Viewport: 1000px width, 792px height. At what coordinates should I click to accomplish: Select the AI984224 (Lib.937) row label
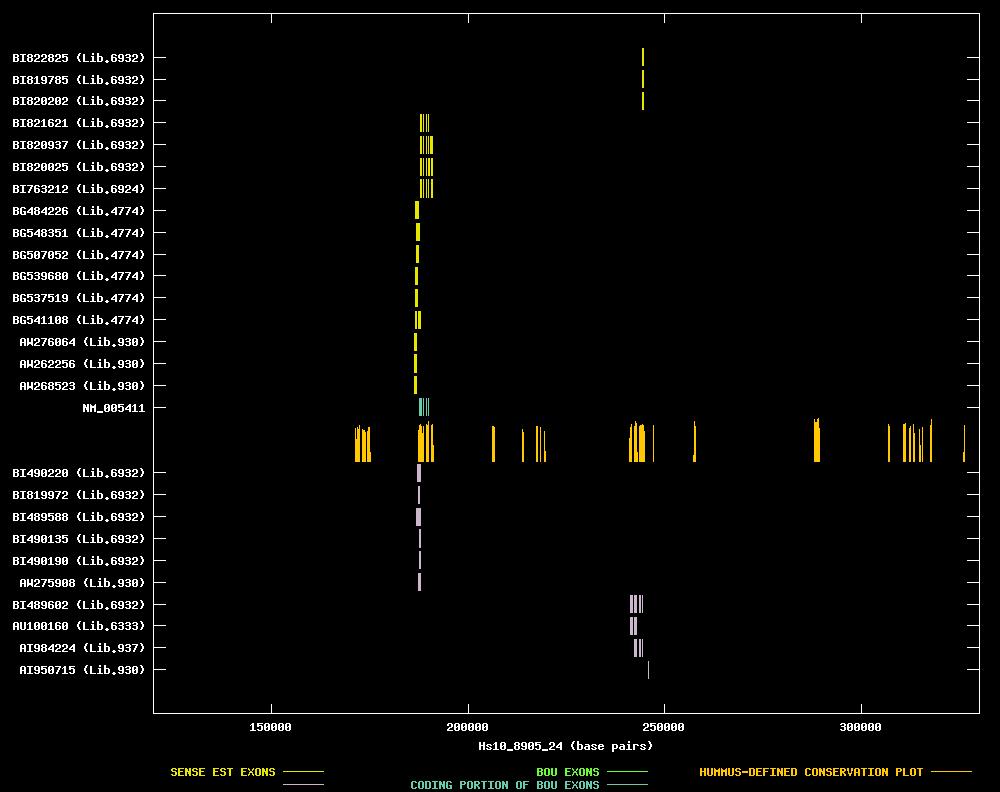pos(82,648)
